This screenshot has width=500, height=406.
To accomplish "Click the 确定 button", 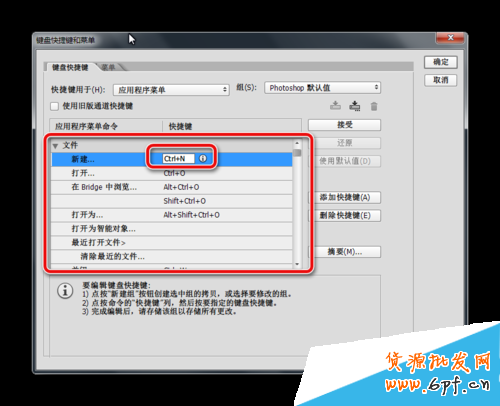I will point(441,62).
